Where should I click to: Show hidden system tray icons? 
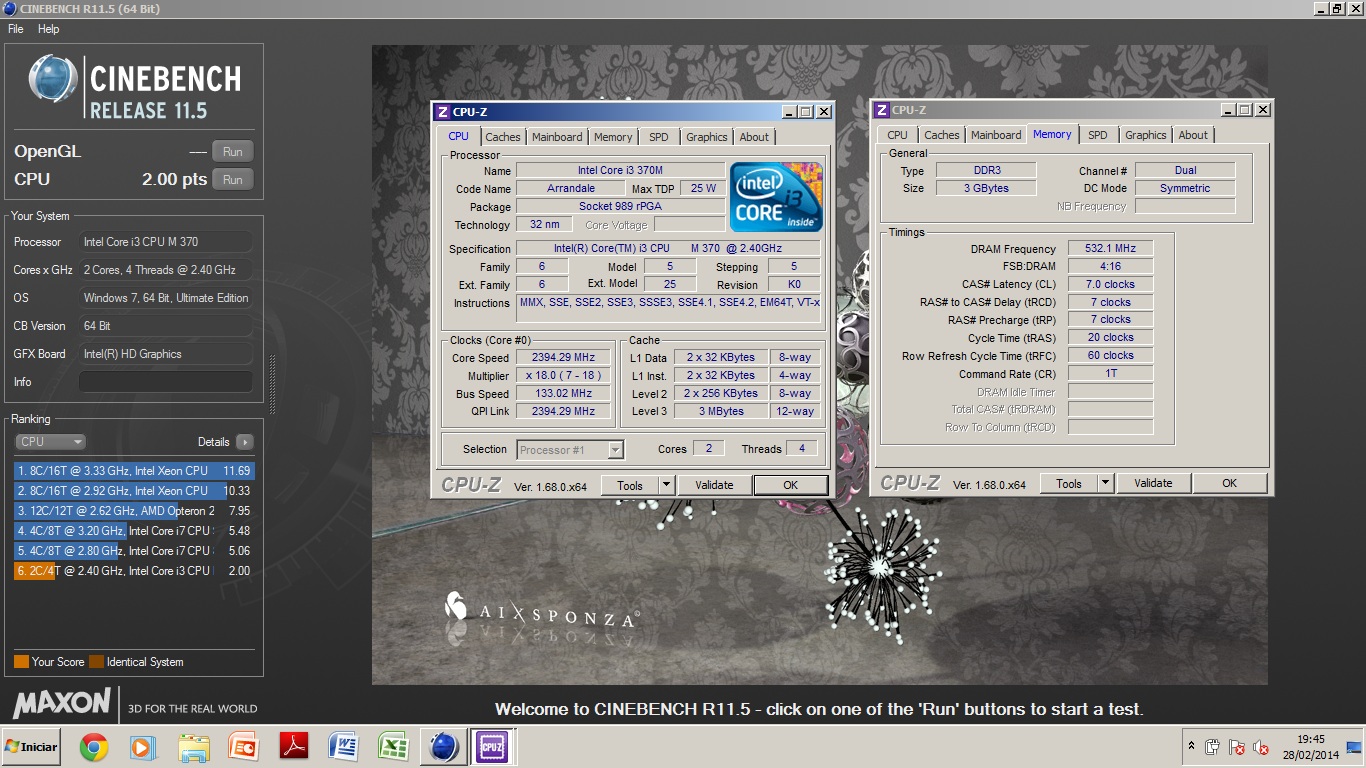pyautogui.click(x=1191, y=747)
